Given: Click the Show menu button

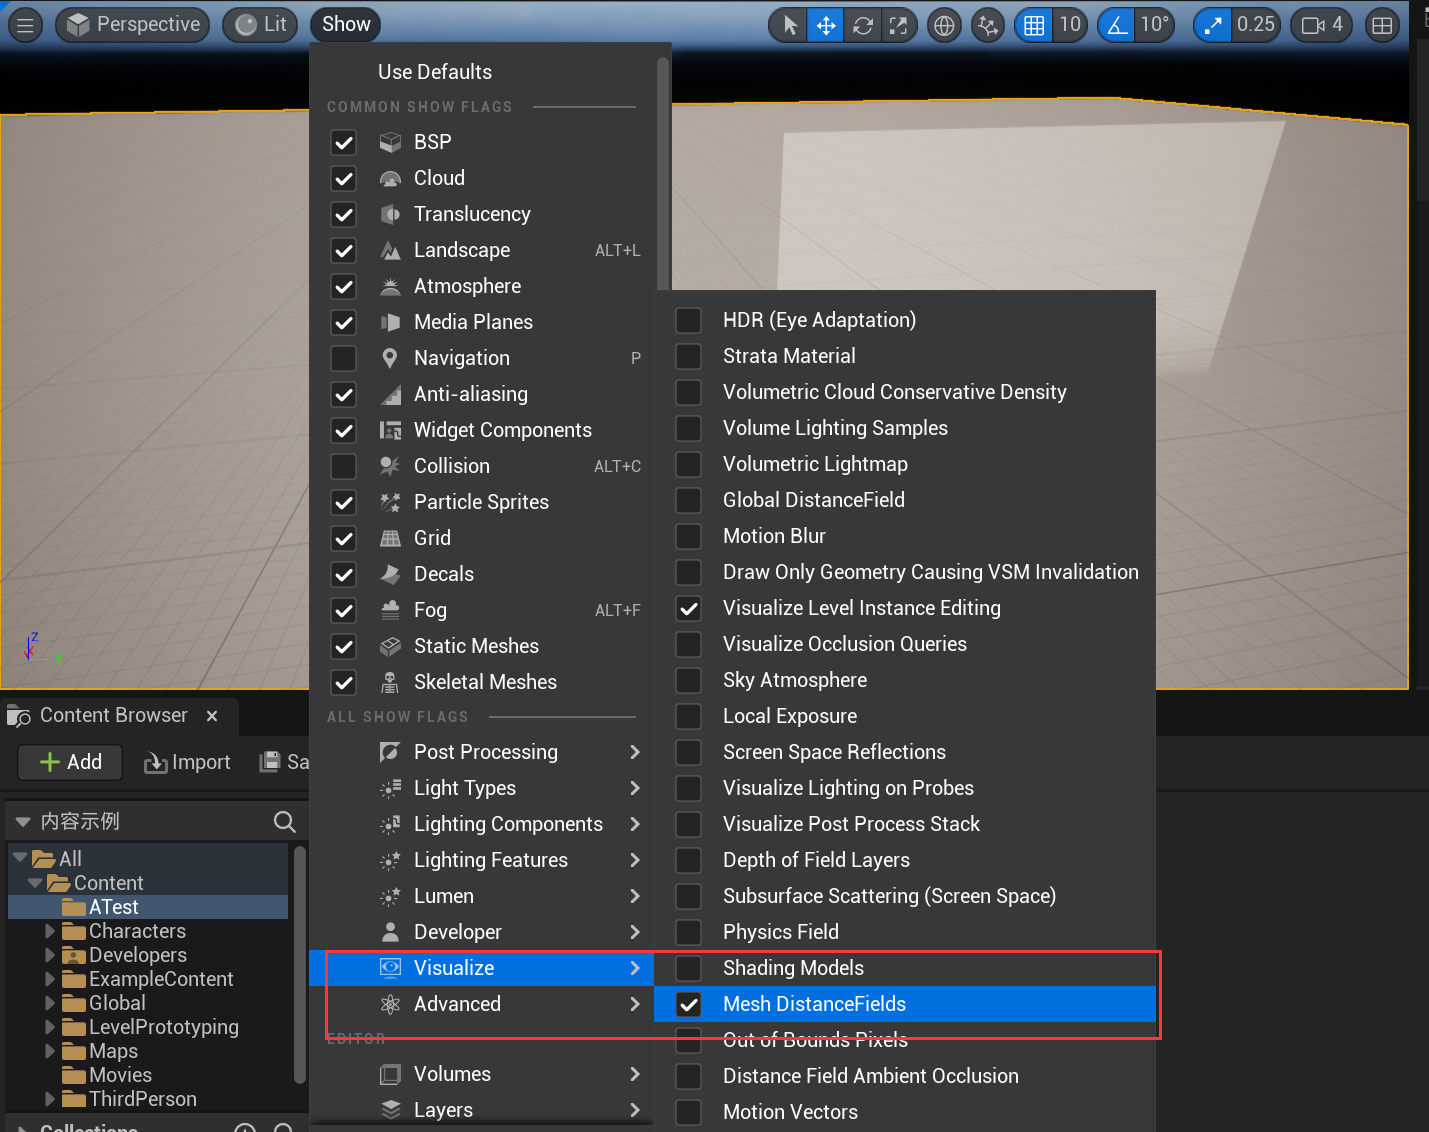Looking at the screenshot, I should pyautogui.click(x=346, y=25).
